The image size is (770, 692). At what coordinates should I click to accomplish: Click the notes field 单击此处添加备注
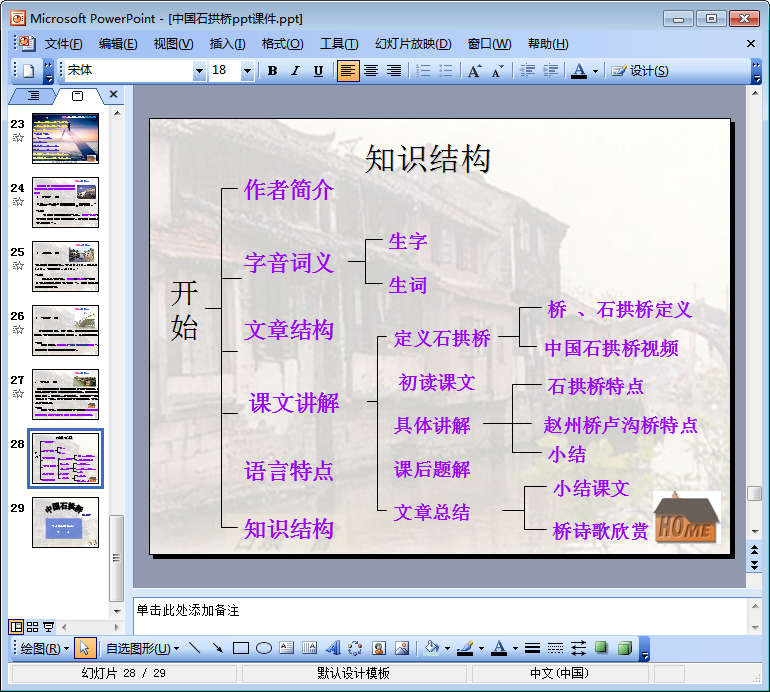[440, 616]
